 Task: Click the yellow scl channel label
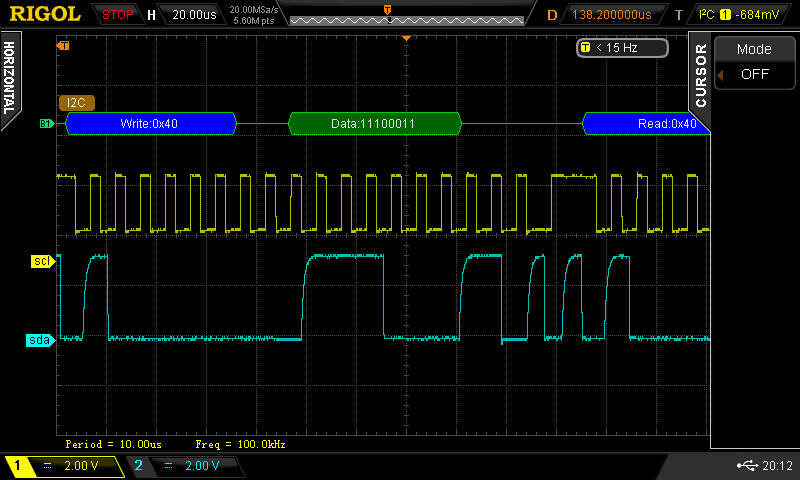point(42,261)
